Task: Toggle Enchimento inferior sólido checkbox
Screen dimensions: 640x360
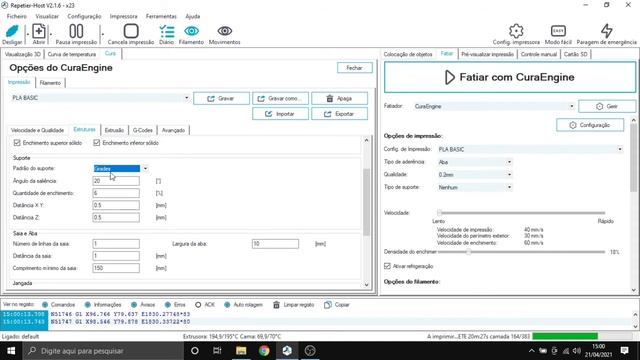Action: coord(96,143)
